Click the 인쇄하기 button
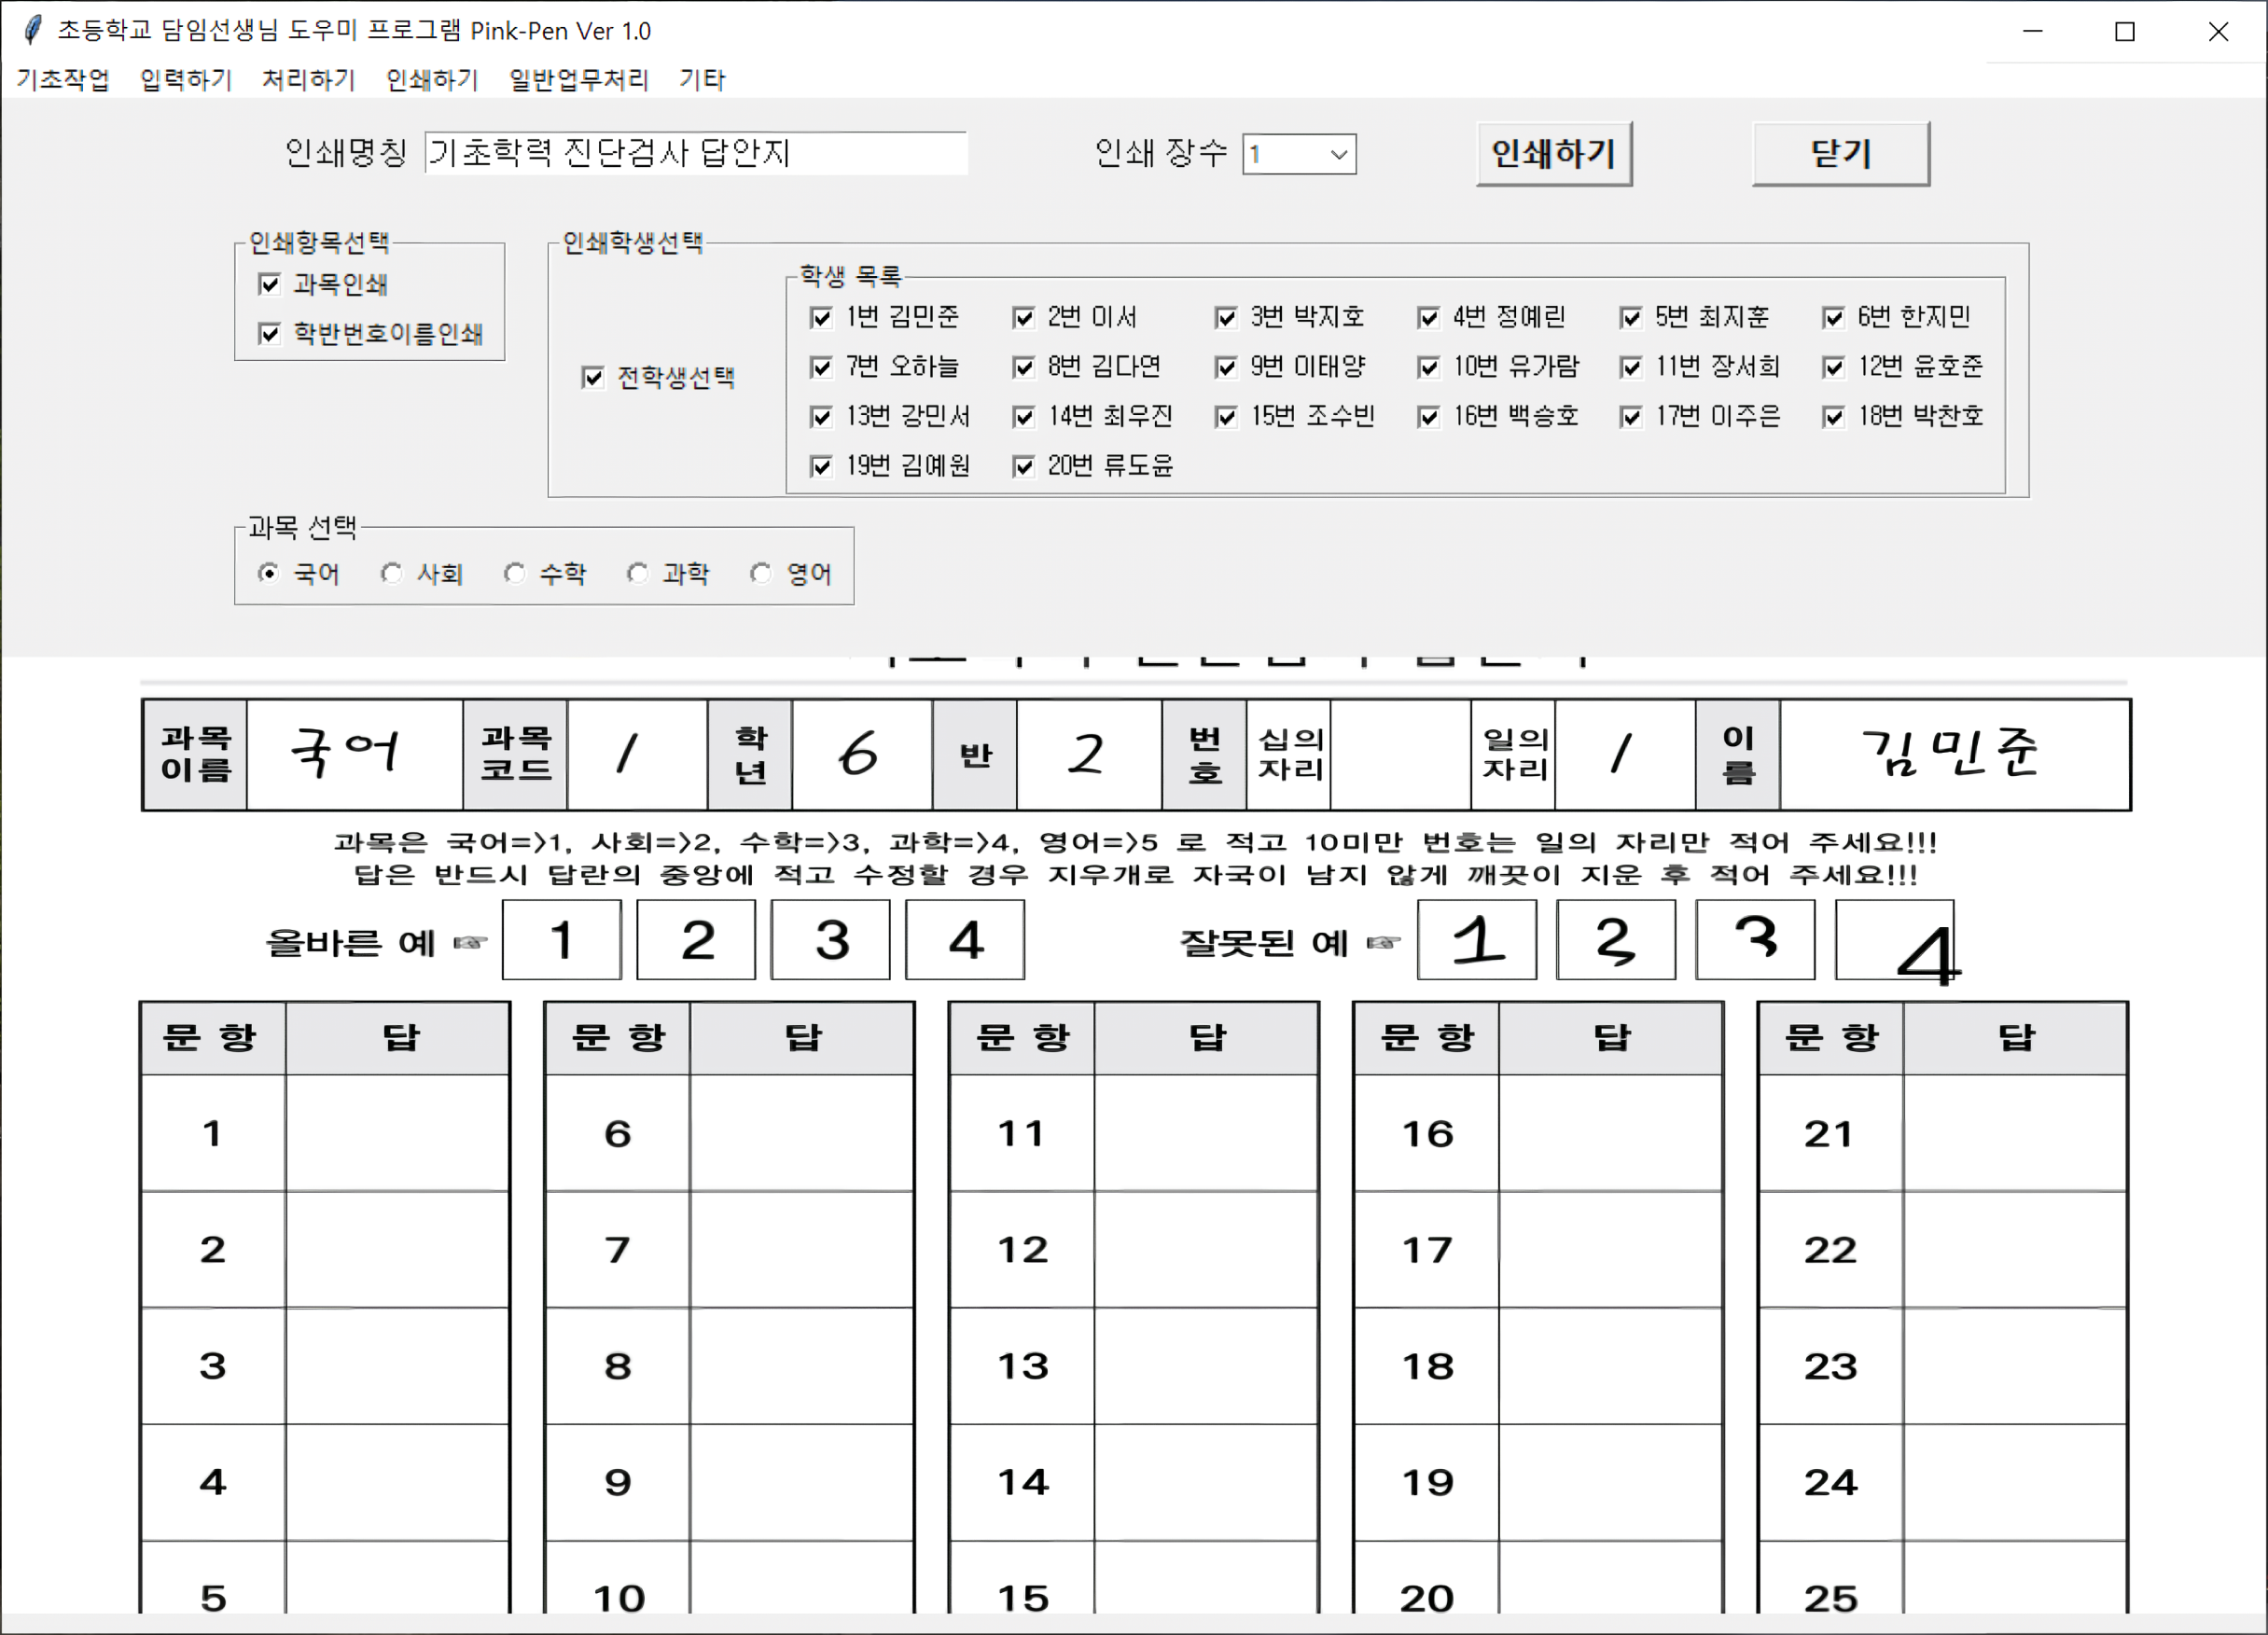Screen dimensions: 2268x1635 pyautogui.click(x=1554, y=154)
